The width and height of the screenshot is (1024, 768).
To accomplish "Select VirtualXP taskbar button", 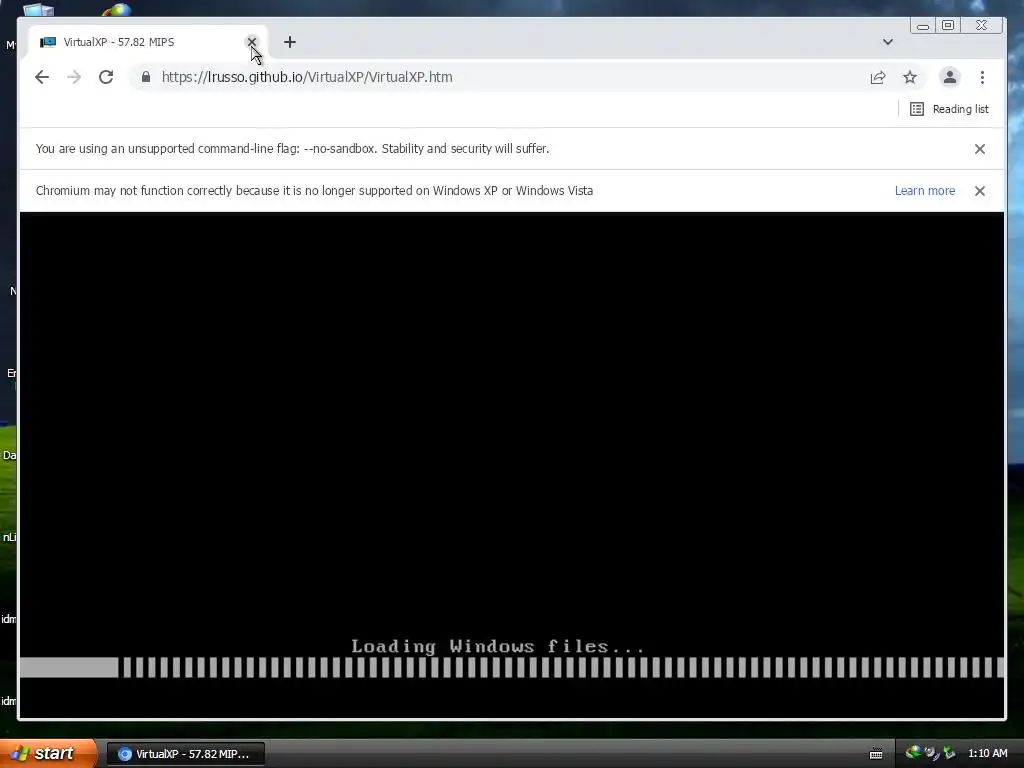I will (185, 754).
